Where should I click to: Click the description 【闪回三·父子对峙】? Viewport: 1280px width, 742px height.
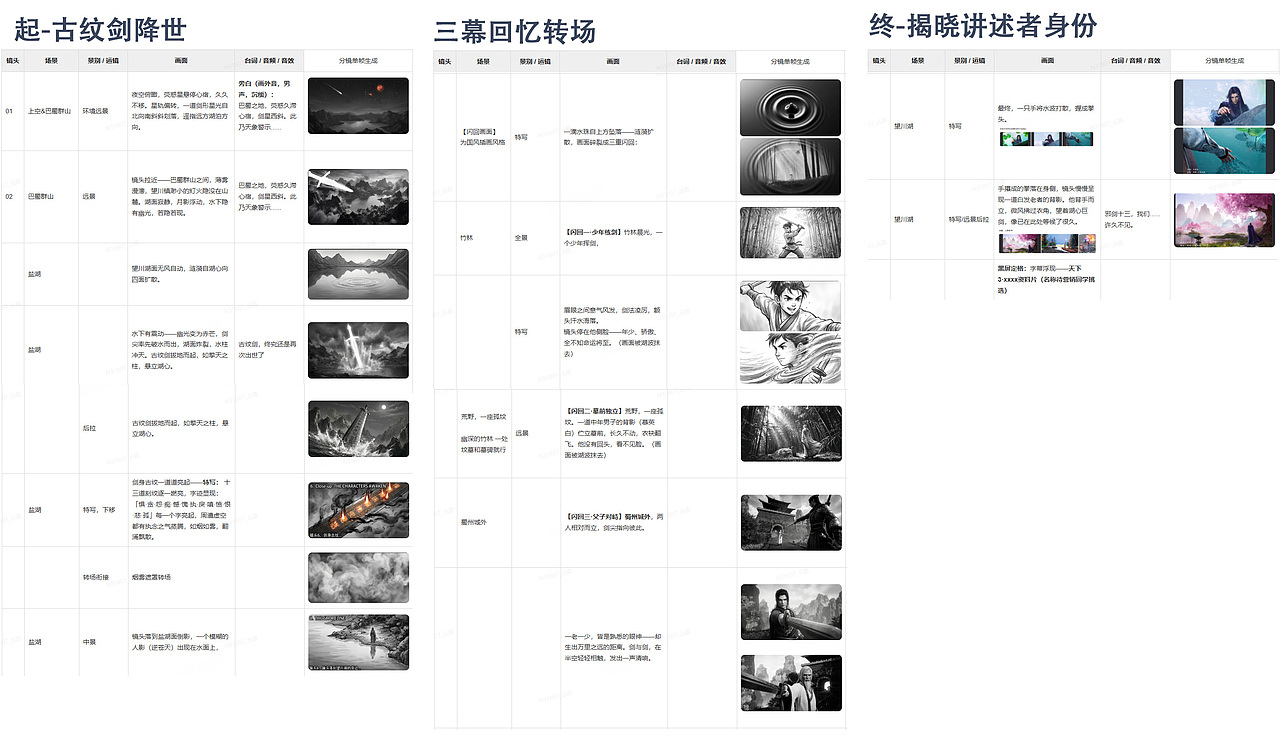(613, 522)
